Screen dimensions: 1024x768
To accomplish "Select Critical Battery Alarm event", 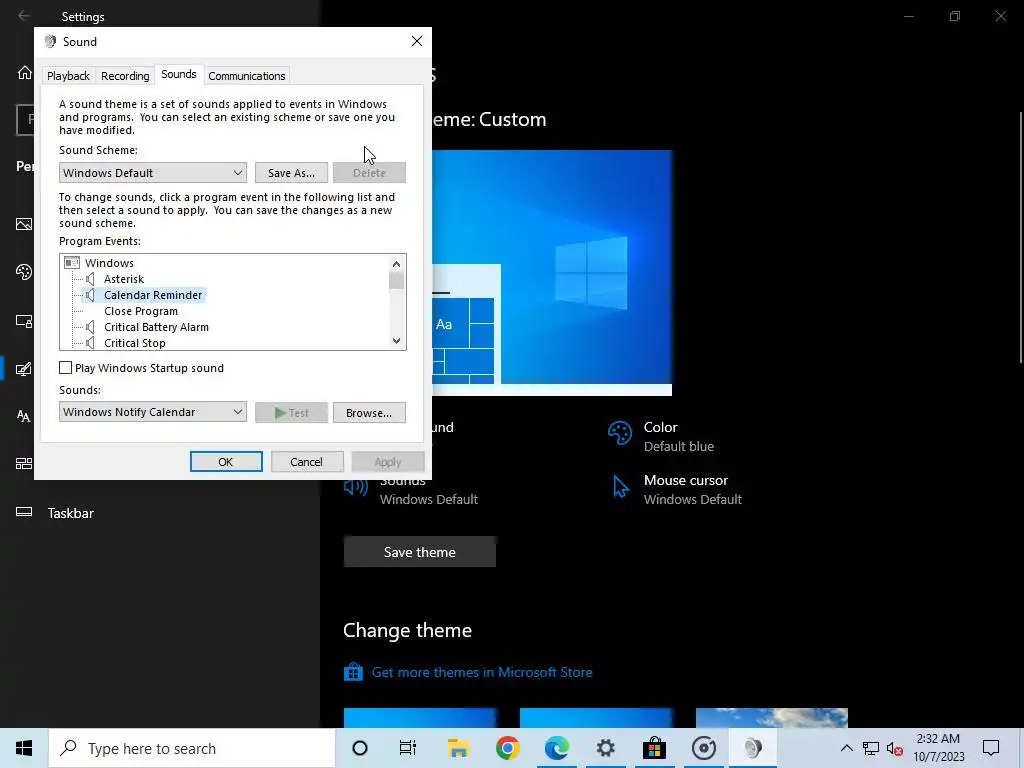I will (x=156, y=327).
